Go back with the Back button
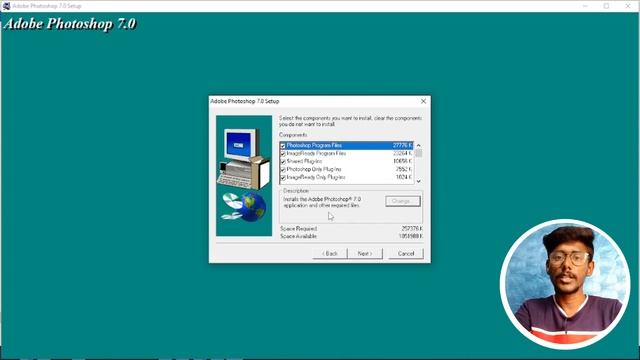Screen dimensions: 640x360 (x=330, y=253)
